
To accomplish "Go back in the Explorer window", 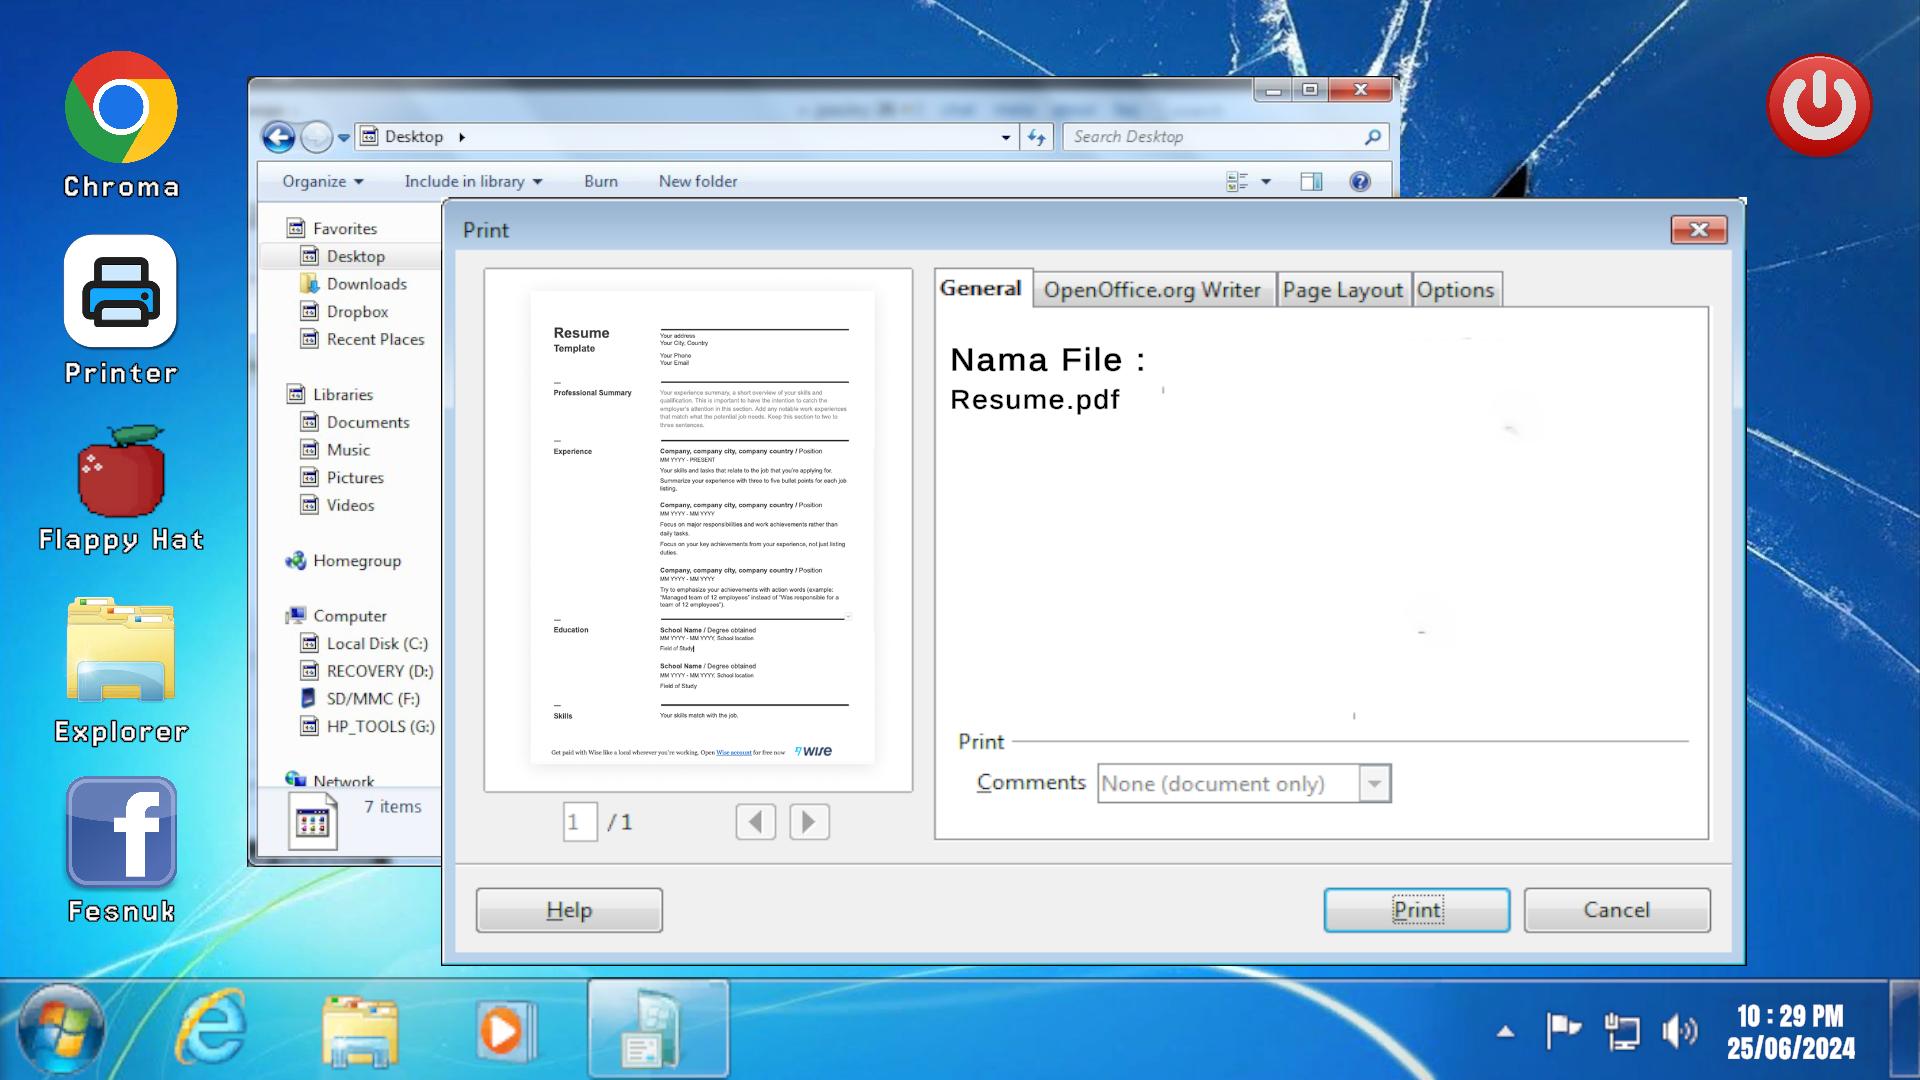I will (x=279, y=137).
